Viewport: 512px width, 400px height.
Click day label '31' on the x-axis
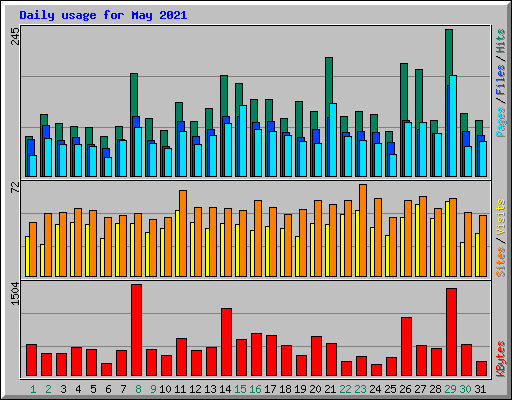(x=480, y=389)
